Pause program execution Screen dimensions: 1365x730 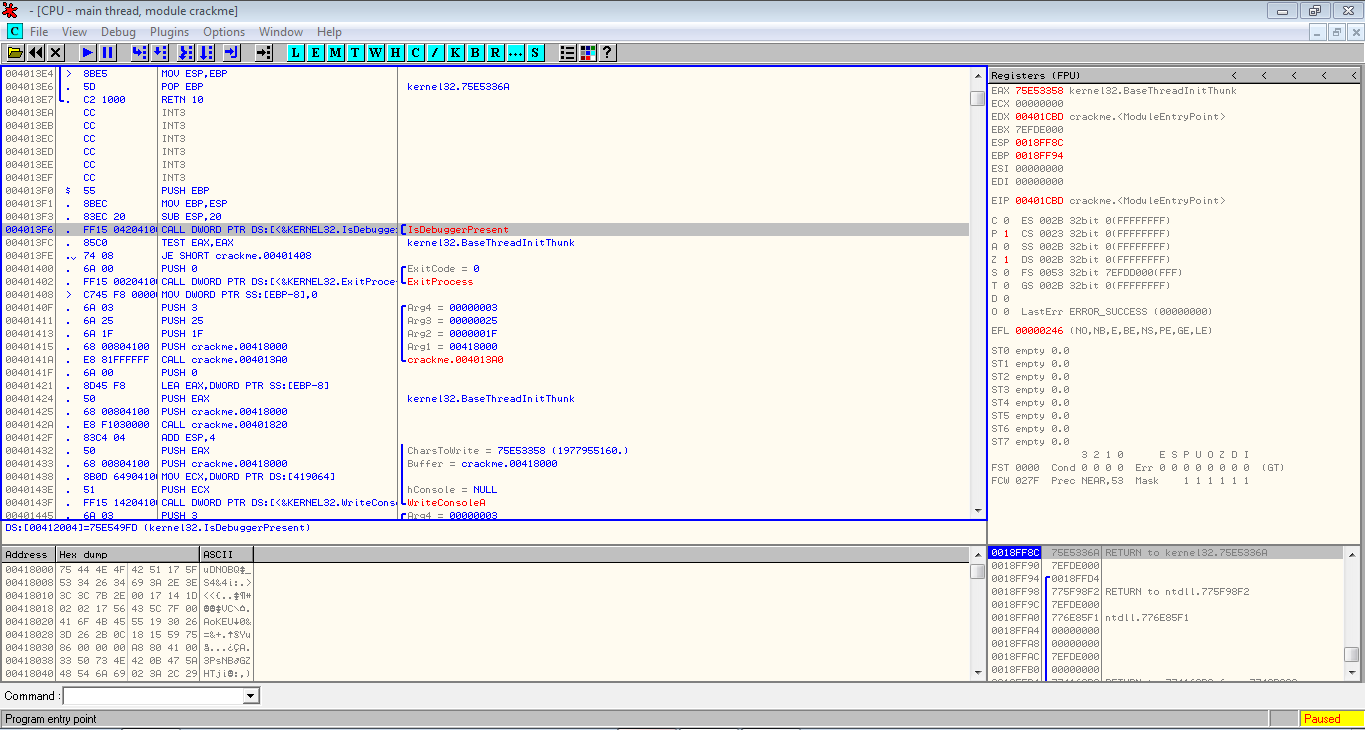tap(107, 52)
